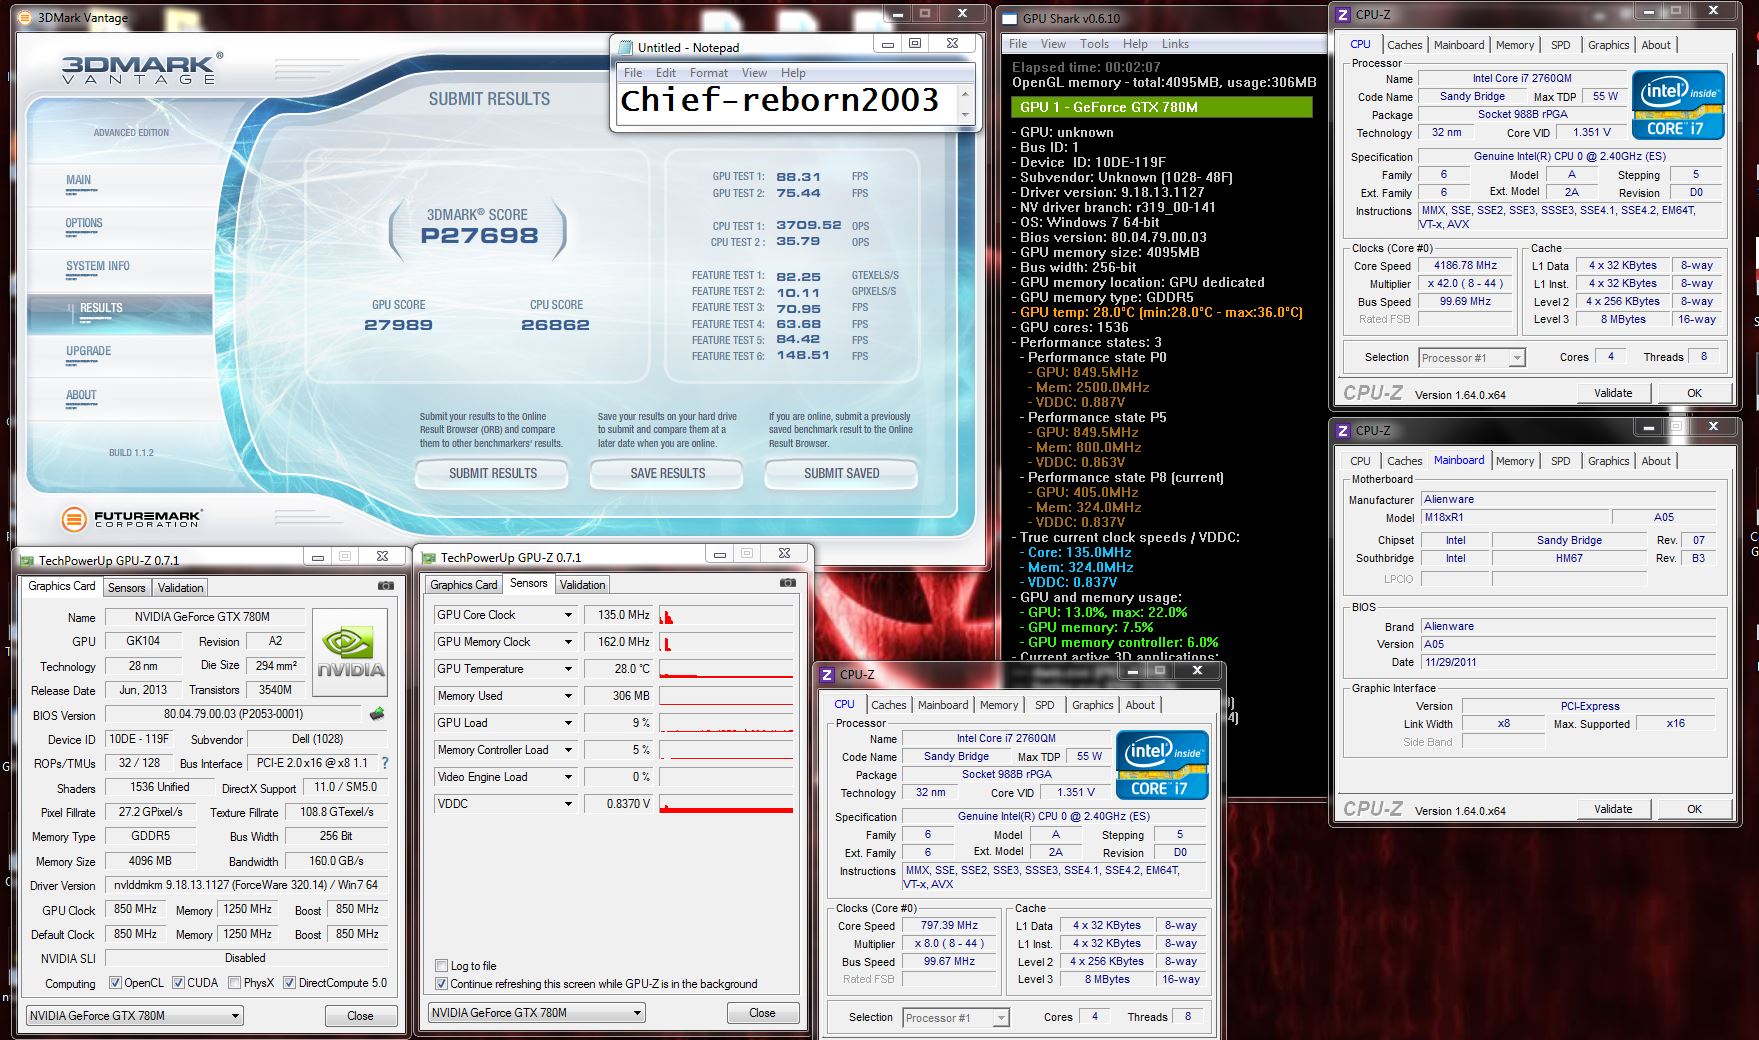Click the SAVE RESULTS button
The image size is (1759, 1040).
click(667, 474)
